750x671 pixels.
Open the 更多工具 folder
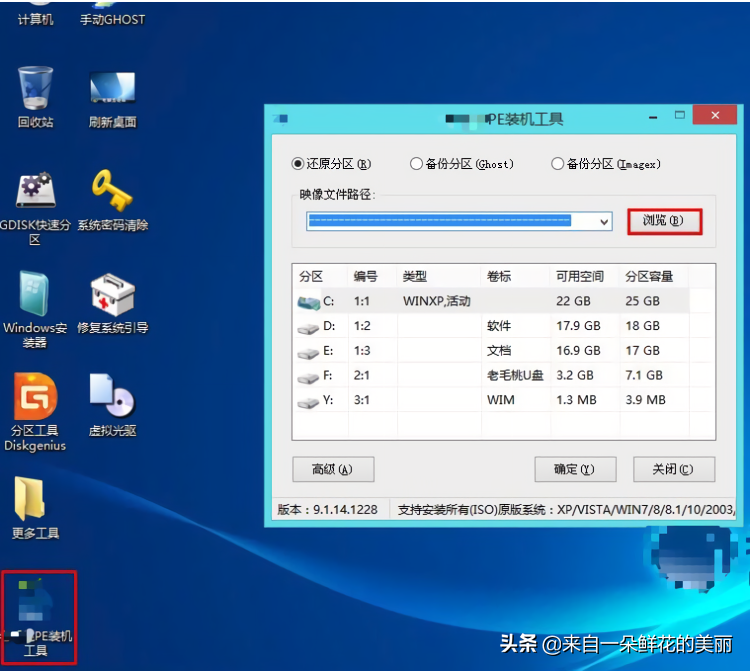[35, 508]
